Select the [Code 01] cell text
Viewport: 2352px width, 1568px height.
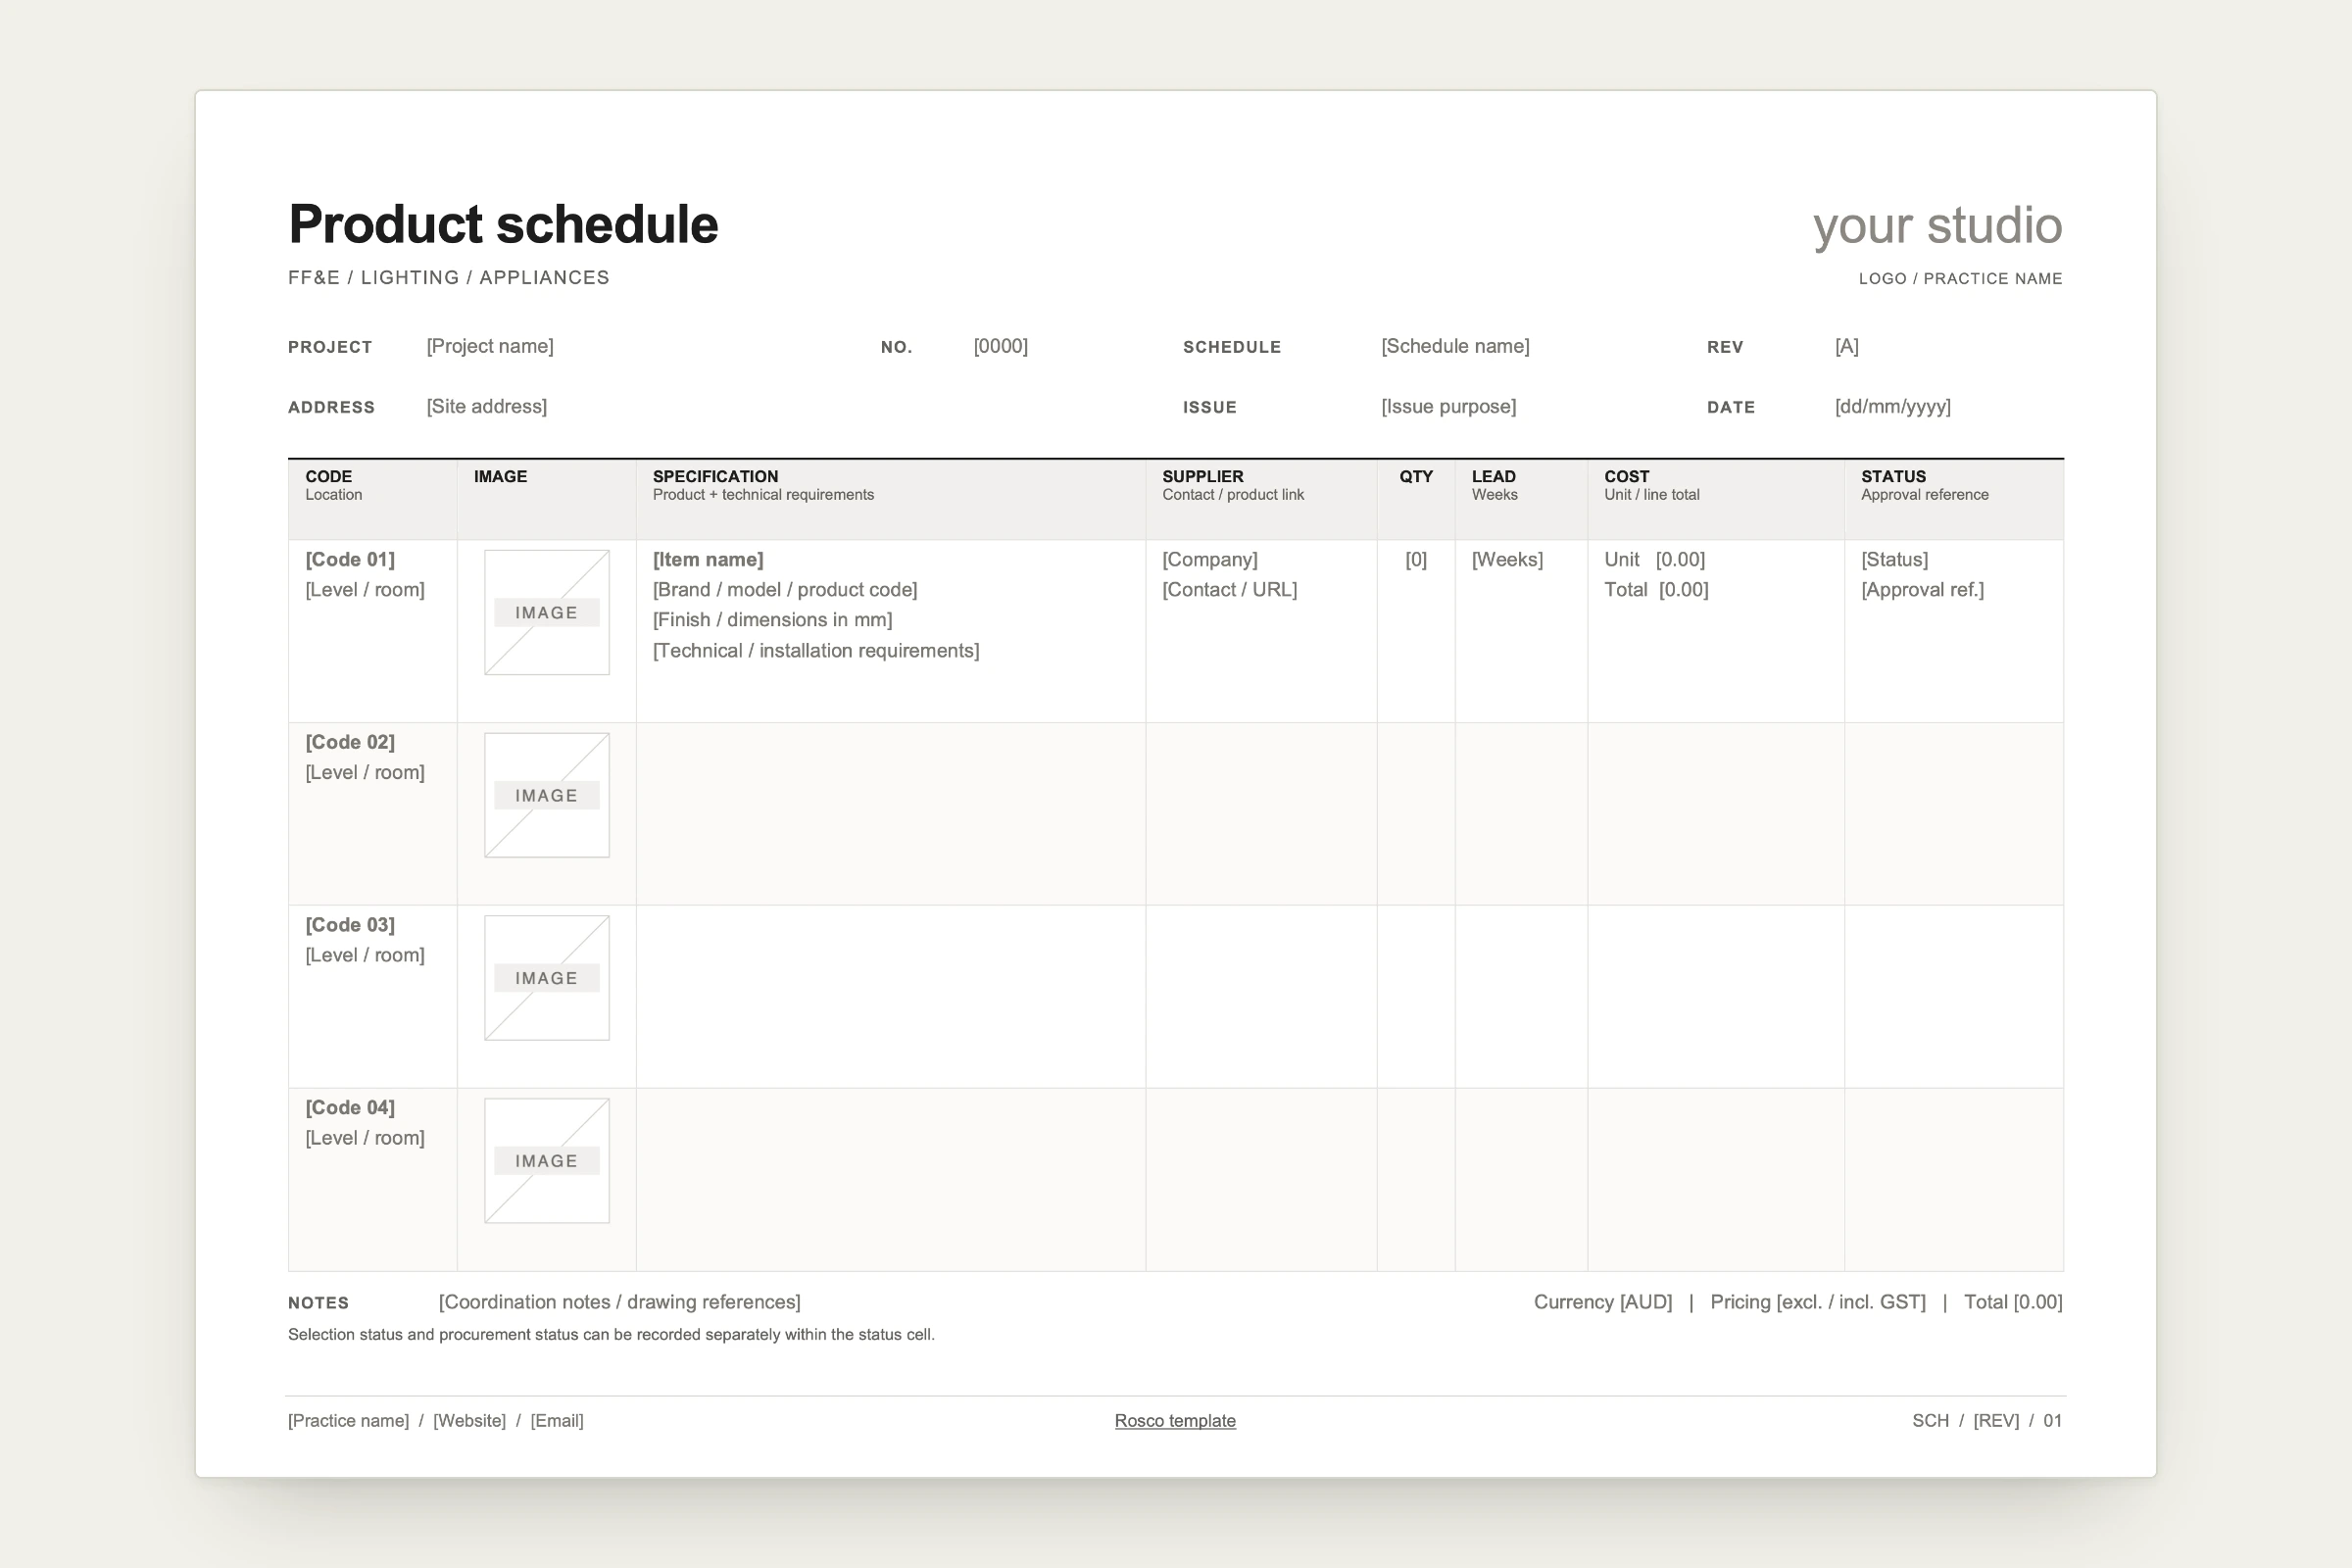tap(350, 559)
